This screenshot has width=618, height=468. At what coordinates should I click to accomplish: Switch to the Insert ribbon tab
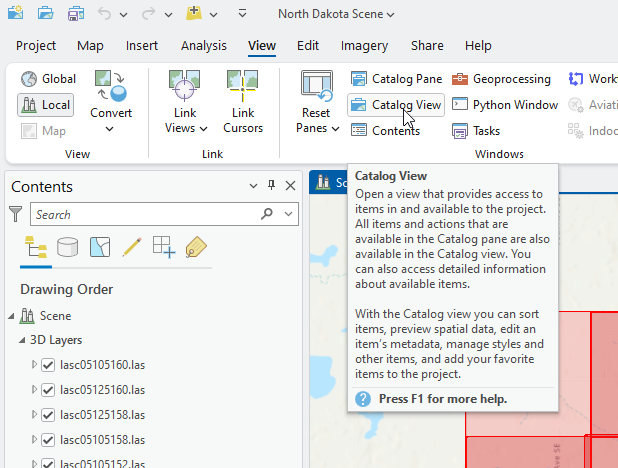click(142, 46)
